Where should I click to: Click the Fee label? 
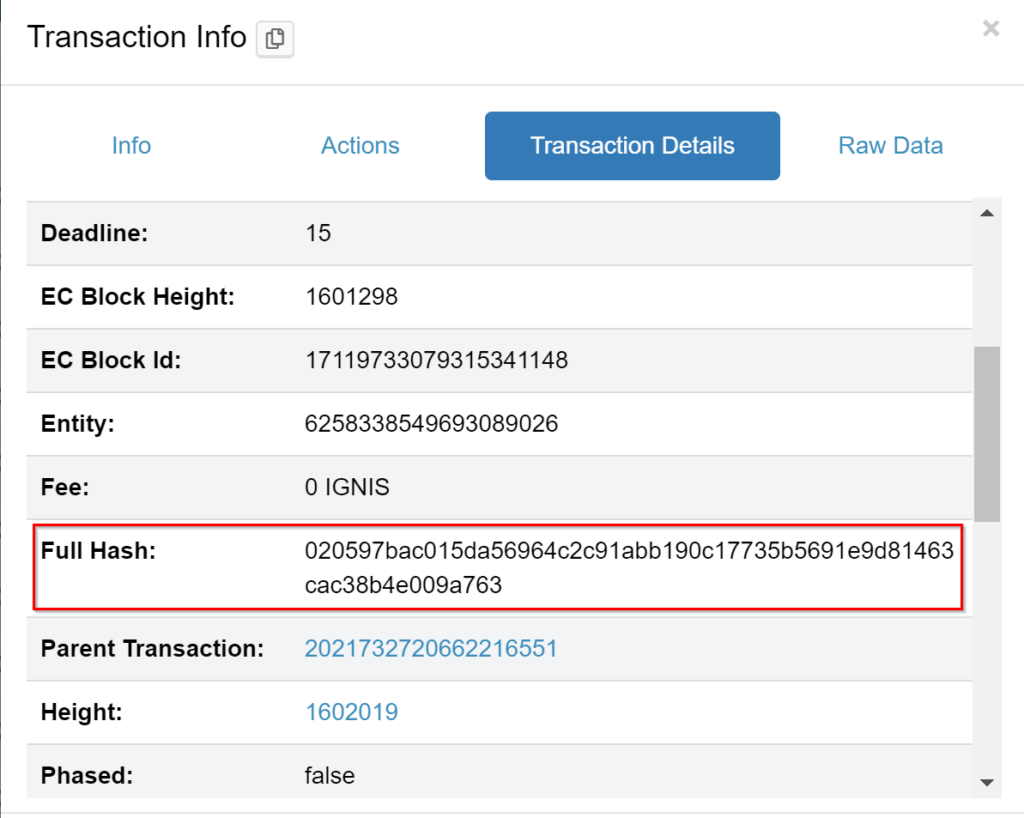click(65, 487)
